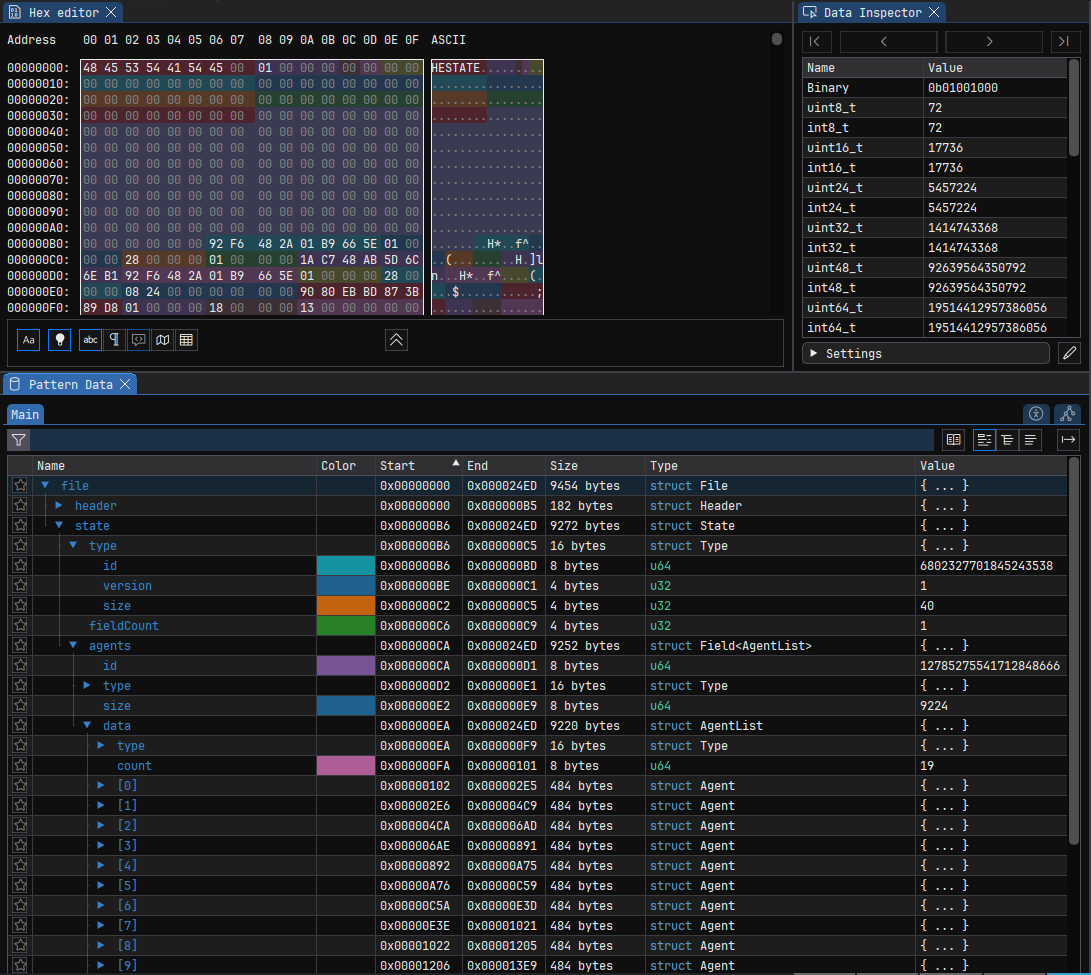Screen dimensions: 1091x975
Task: Click the table grid icon in hex editor
Action: tap(185, 340)
